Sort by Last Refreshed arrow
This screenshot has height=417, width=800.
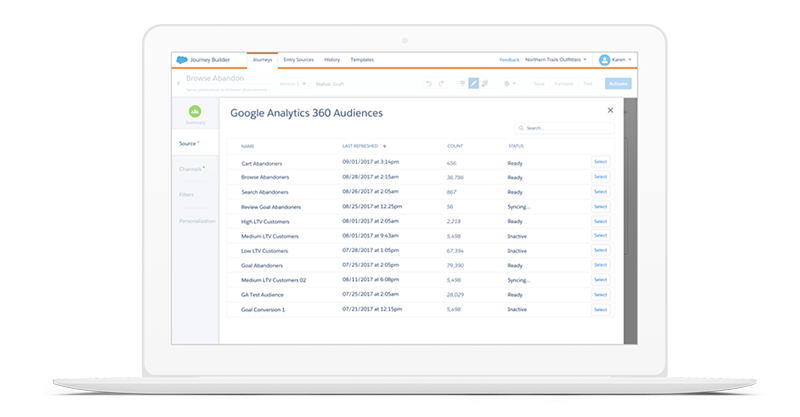click(x=385, y=146)
